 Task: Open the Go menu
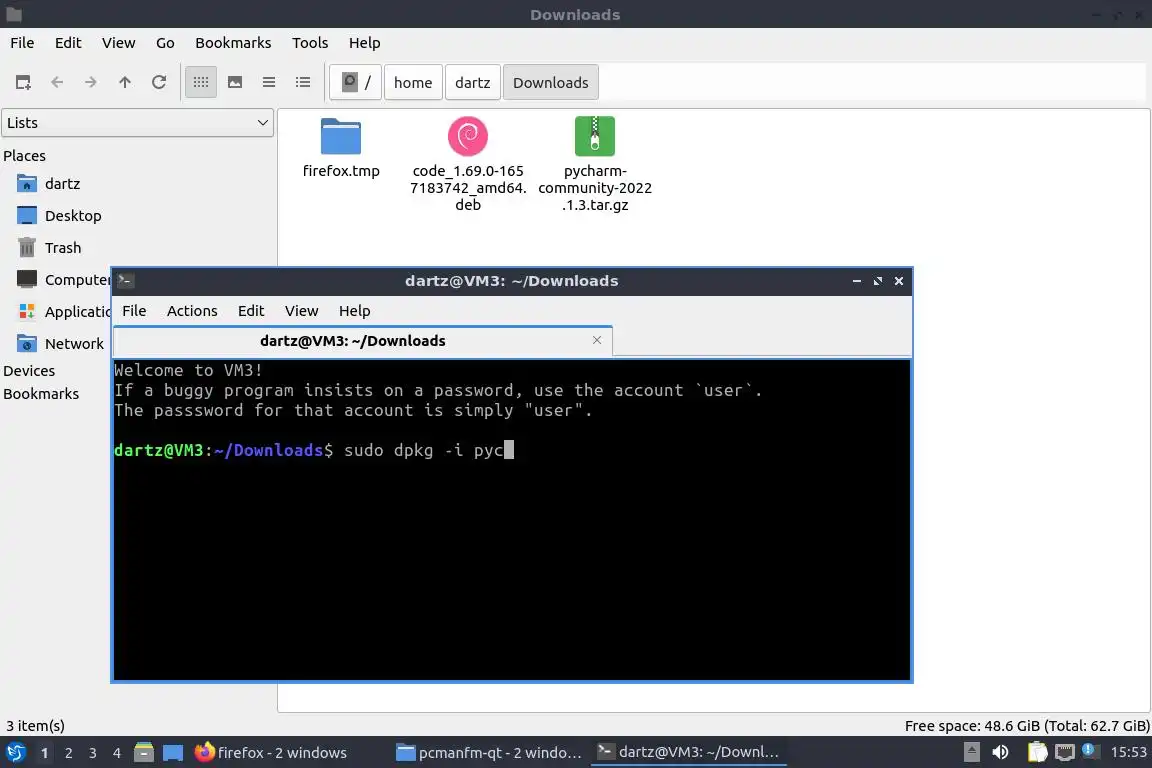pos(165,43)
